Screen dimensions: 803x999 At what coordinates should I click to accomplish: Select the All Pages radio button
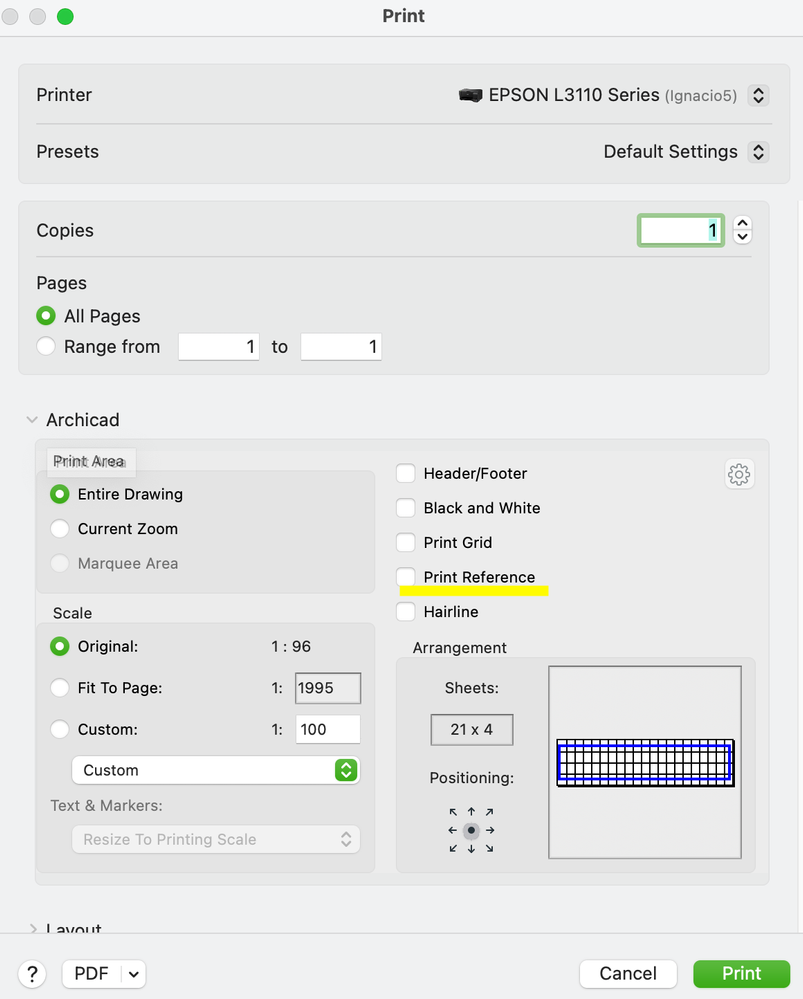46,315
